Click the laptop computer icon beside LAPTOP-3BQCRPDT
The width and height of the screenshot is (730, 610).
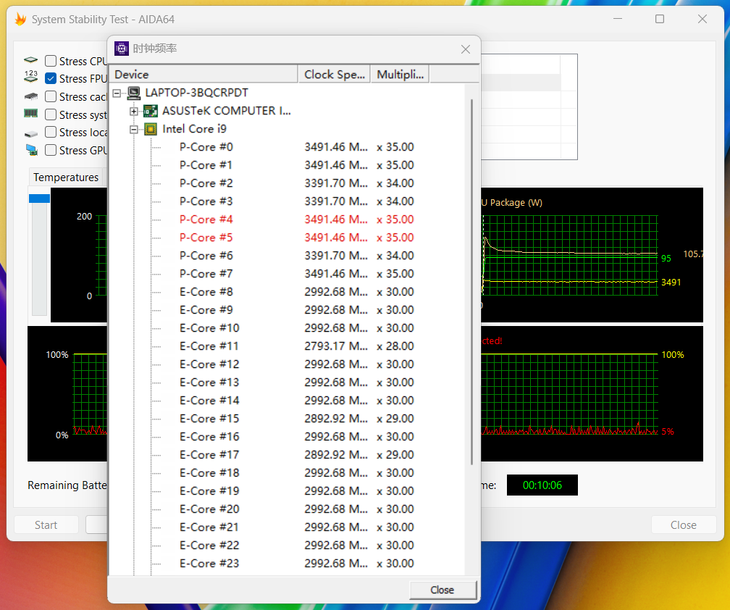point(134,93)
